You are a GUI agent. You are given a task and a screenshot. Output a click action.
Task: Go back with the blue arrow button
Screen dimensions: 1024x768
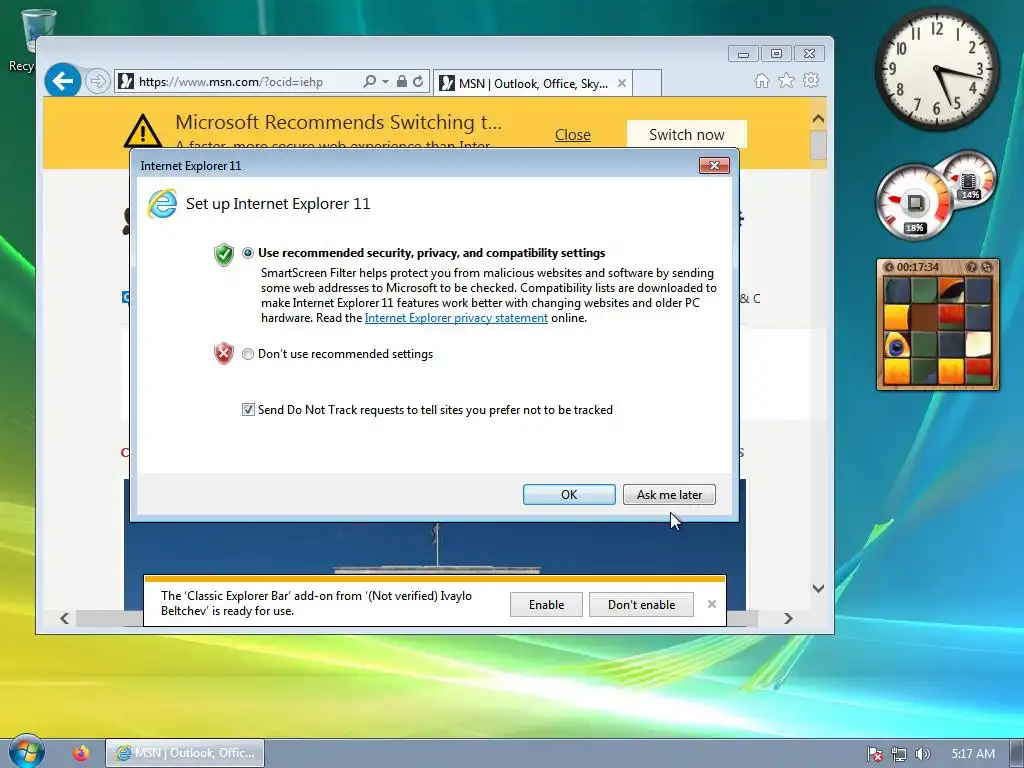pyautogui.click(x=63, y=81)
